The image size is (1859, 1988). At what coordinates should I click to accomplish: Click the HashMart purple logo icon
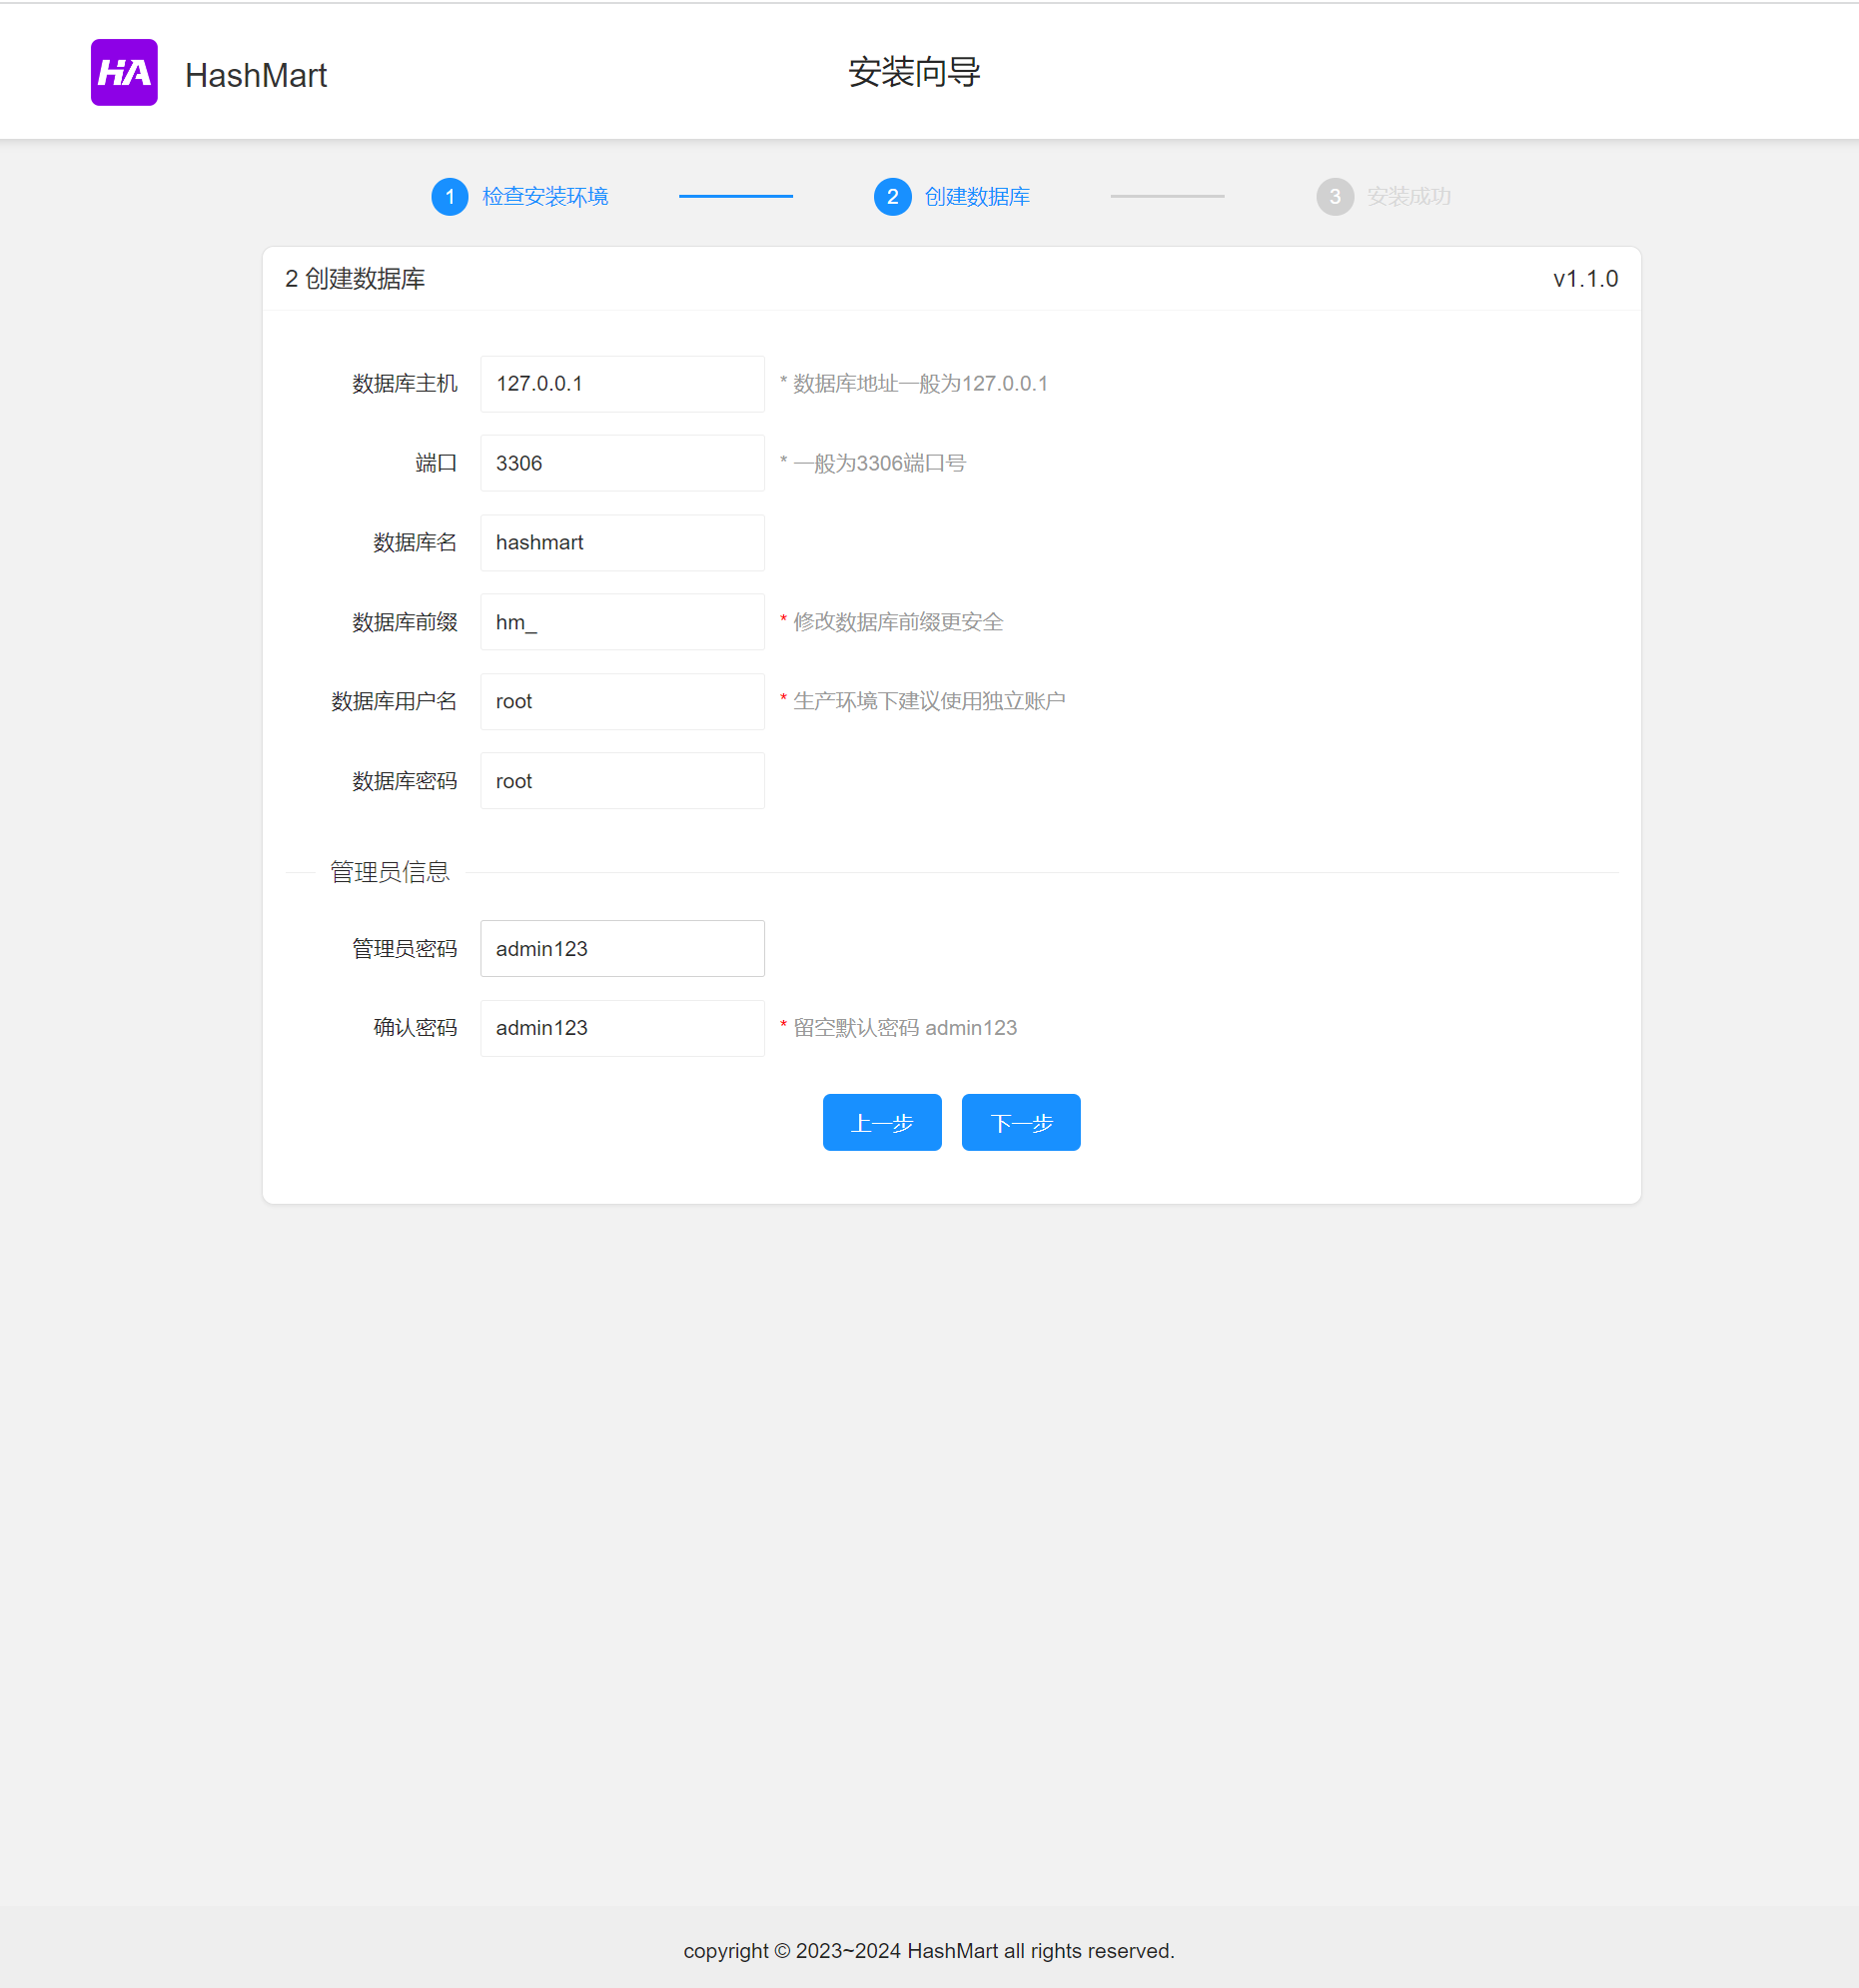tap(124, 72)
